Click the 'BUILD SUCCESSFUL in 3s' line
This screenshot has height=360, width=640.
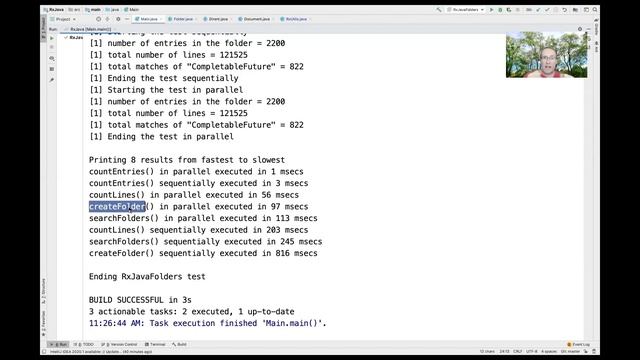140,300
